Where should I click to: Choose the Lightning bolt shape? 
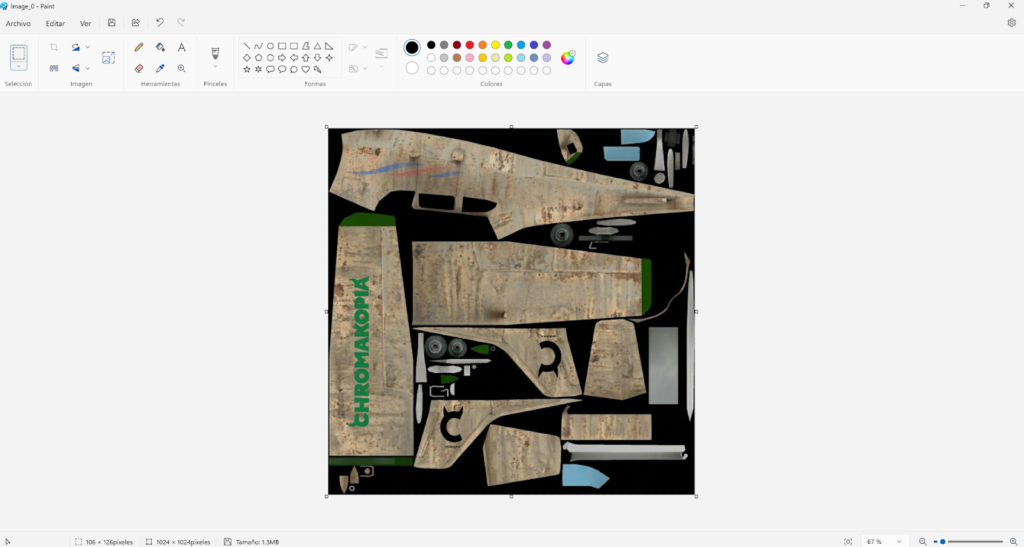point(317,69)
